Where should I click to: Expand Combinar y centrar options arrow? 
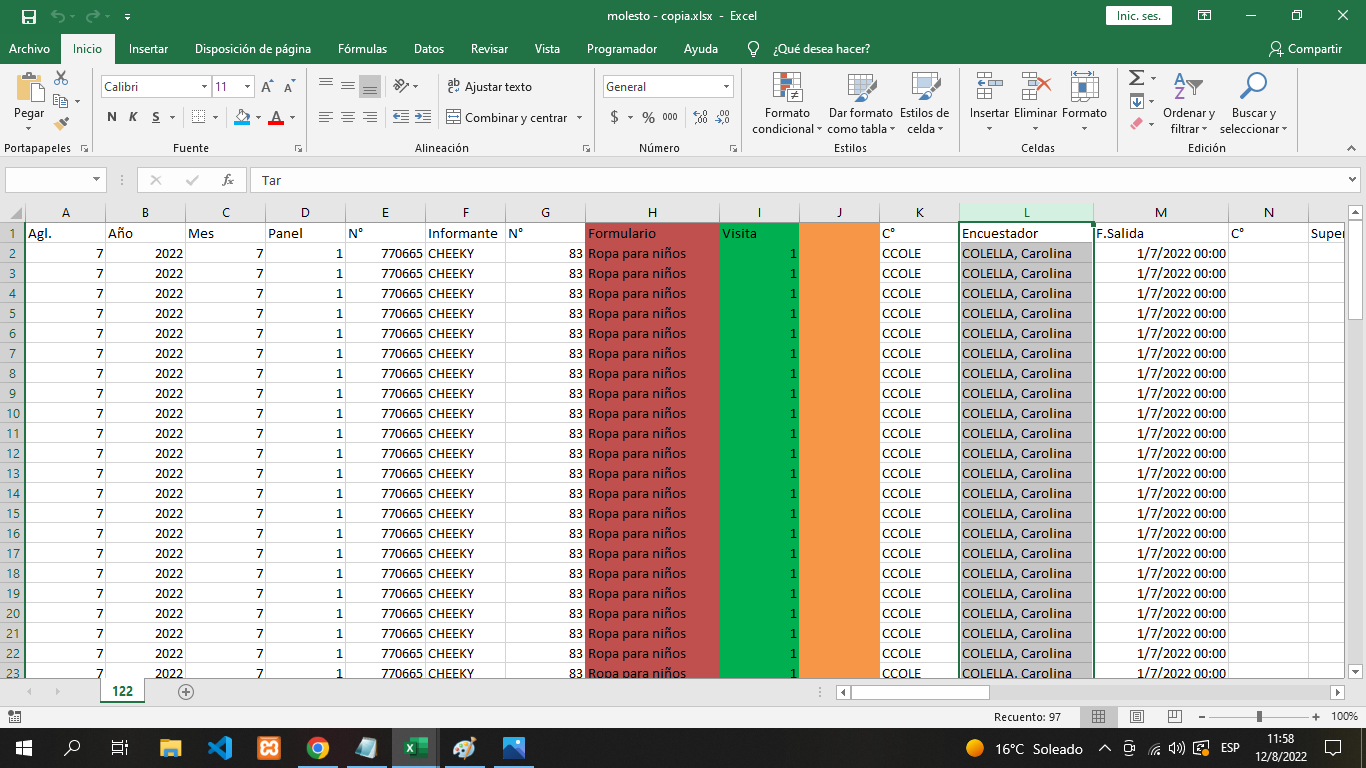tap(579, 118)
